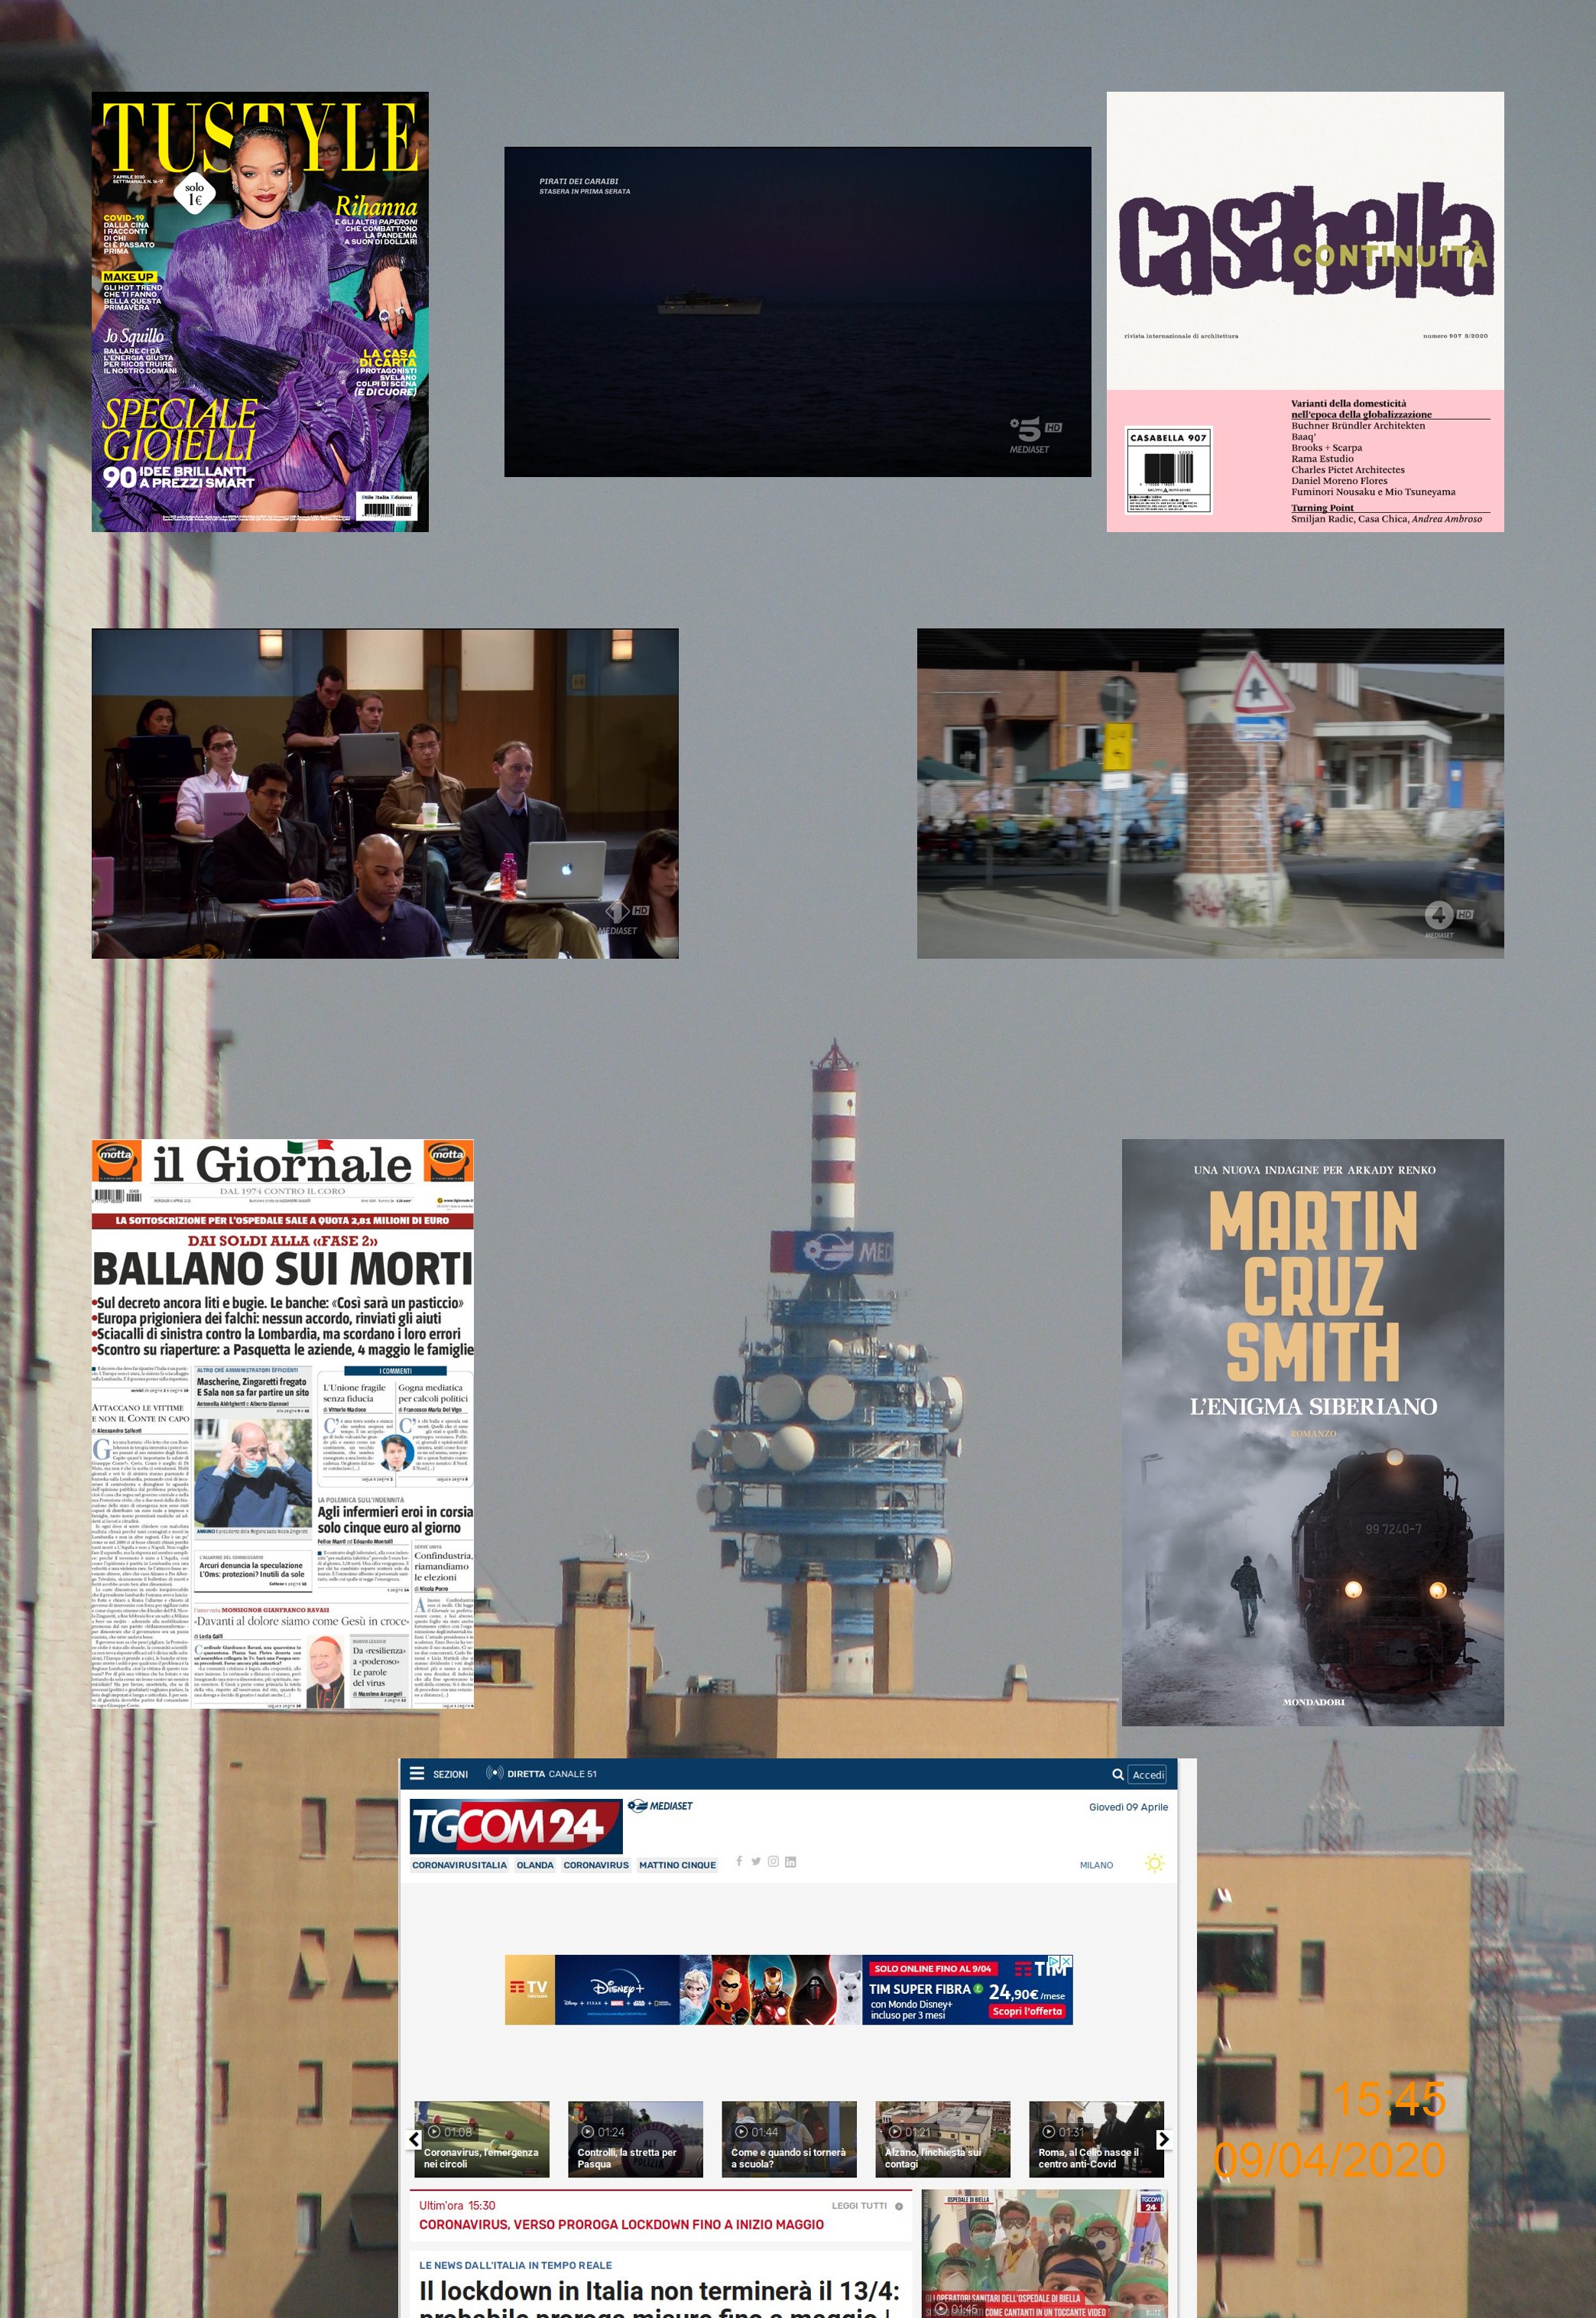Click the Mediaset logo link
This screenshot has width=1596, height=2318.
(x=660, y=1805)
